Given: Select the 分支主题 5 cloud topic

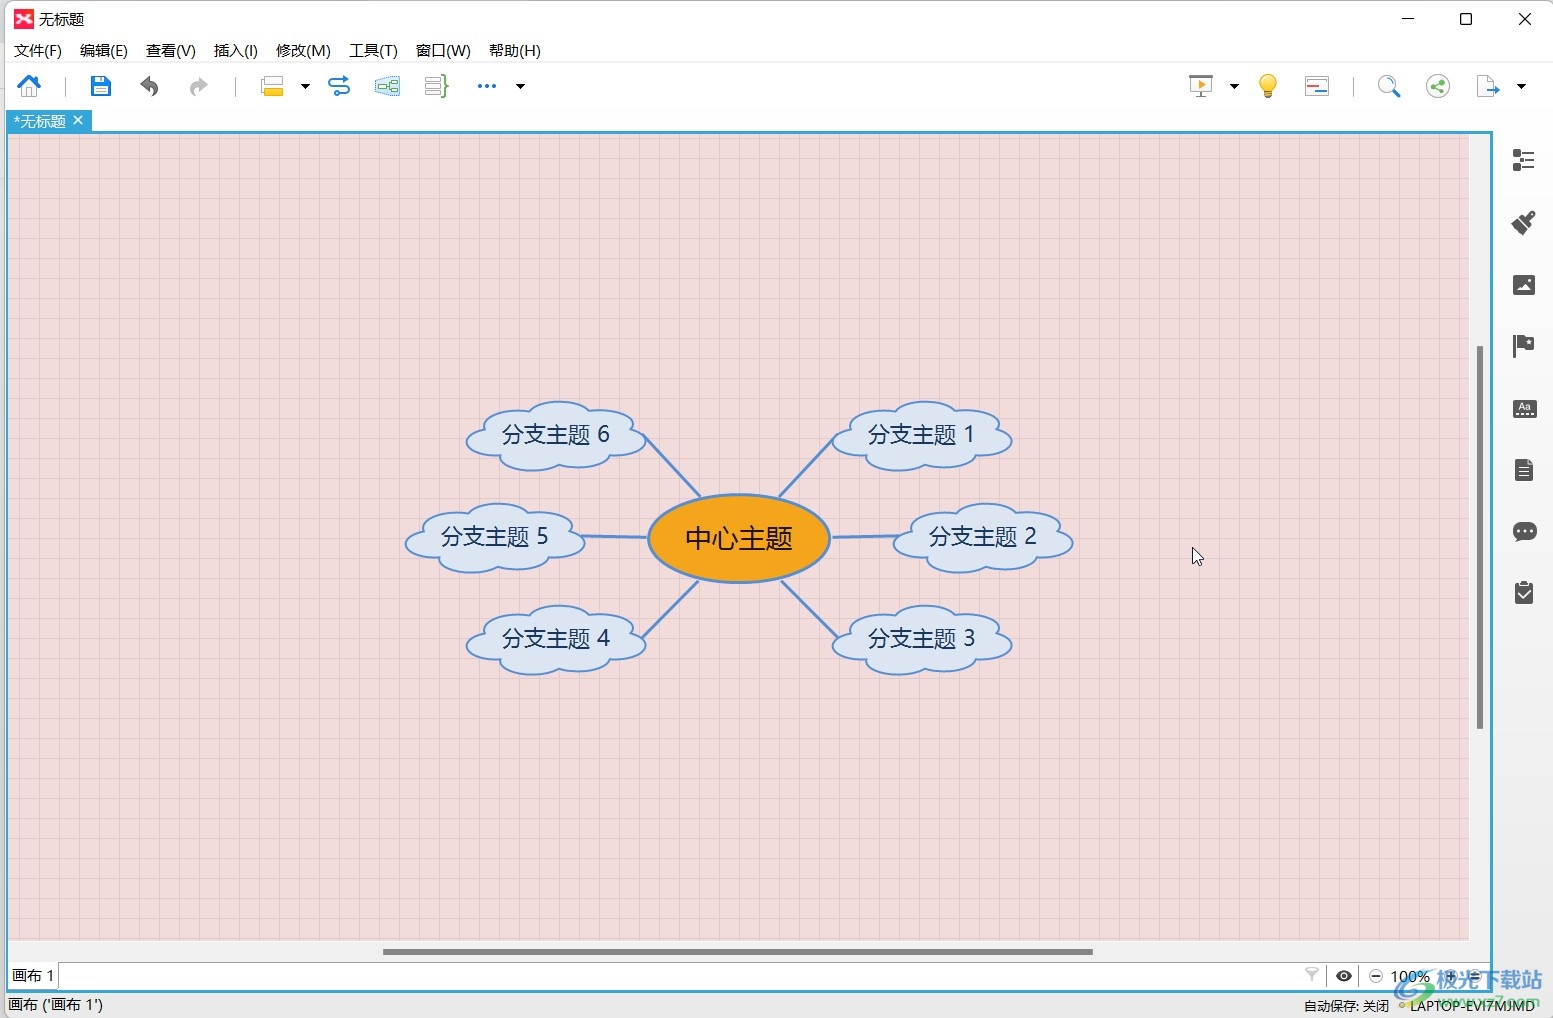Looking at the screenshot, I should coord(495,537).
